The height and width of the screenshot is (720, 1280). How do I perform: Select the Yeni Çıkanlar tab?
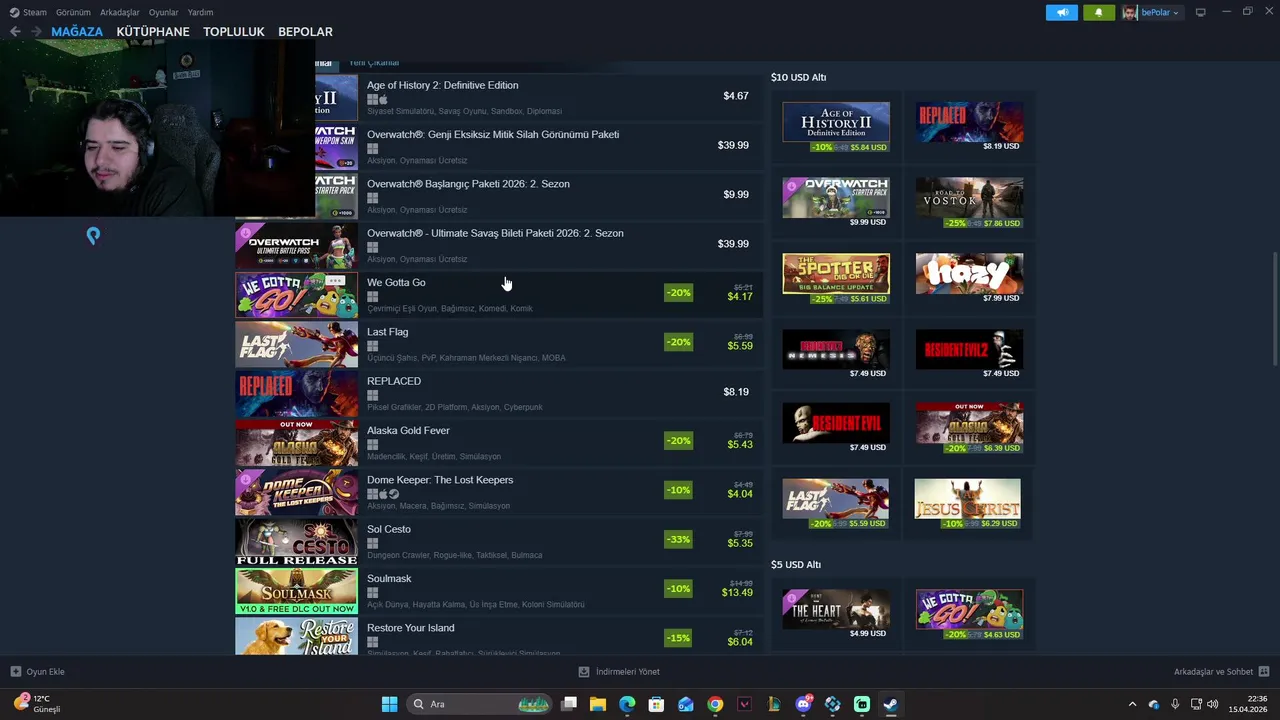373,63
